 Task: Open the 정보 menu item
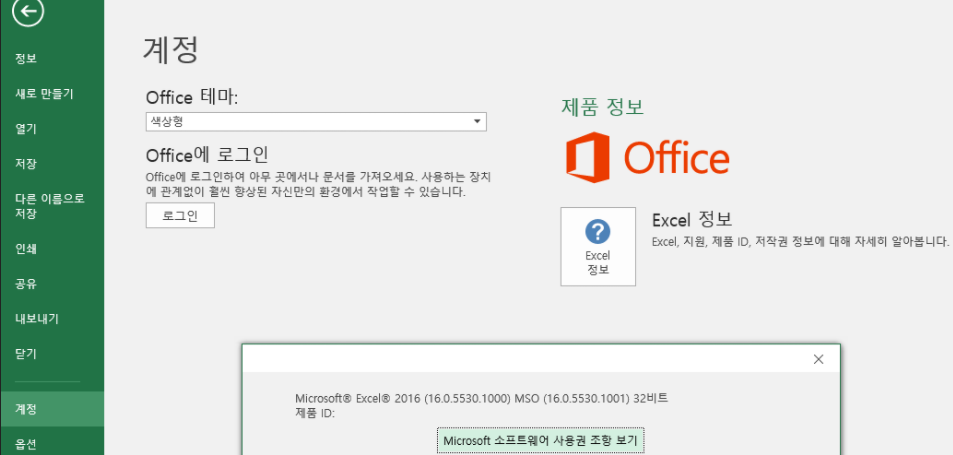click(26, 58)
